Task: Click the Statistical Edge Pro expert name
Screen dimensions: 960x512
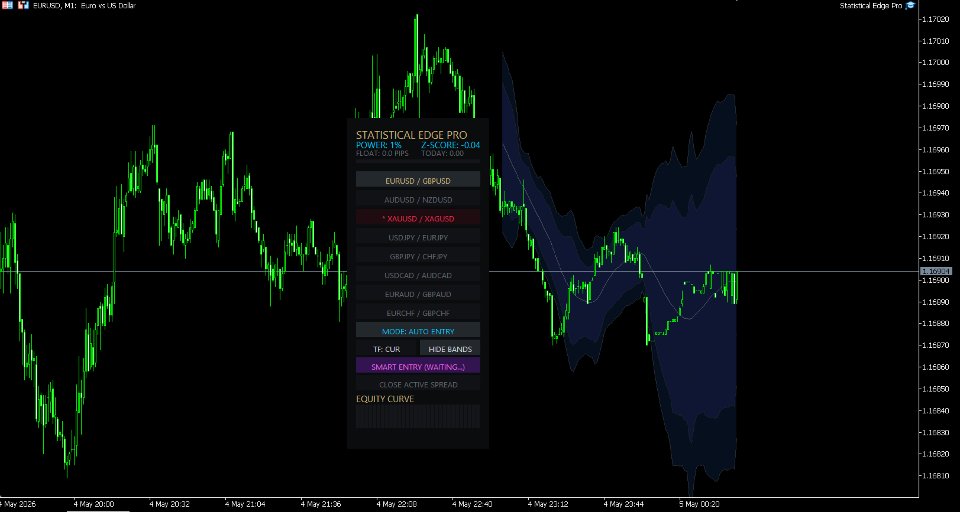Action: 871,6
